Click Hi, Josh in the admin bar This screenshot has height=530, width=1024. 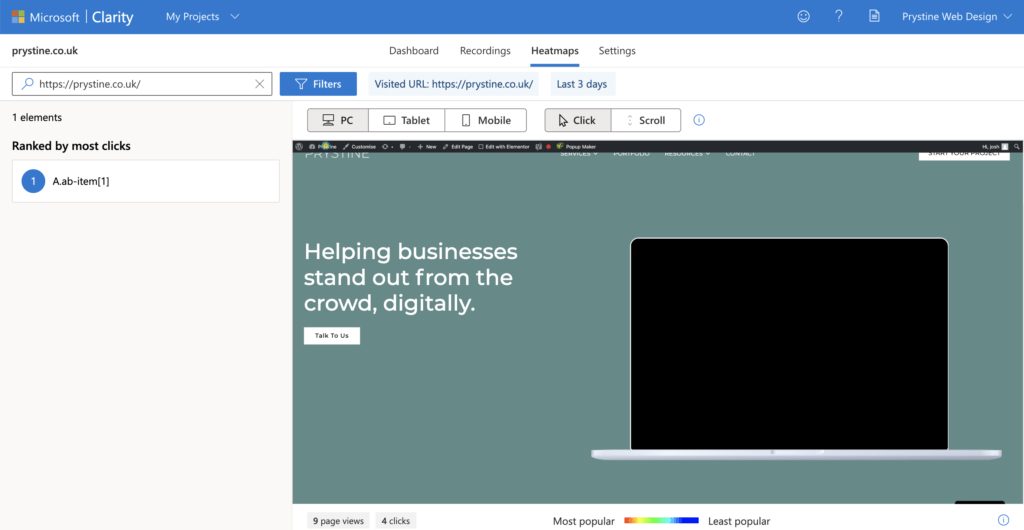(995, 147)
